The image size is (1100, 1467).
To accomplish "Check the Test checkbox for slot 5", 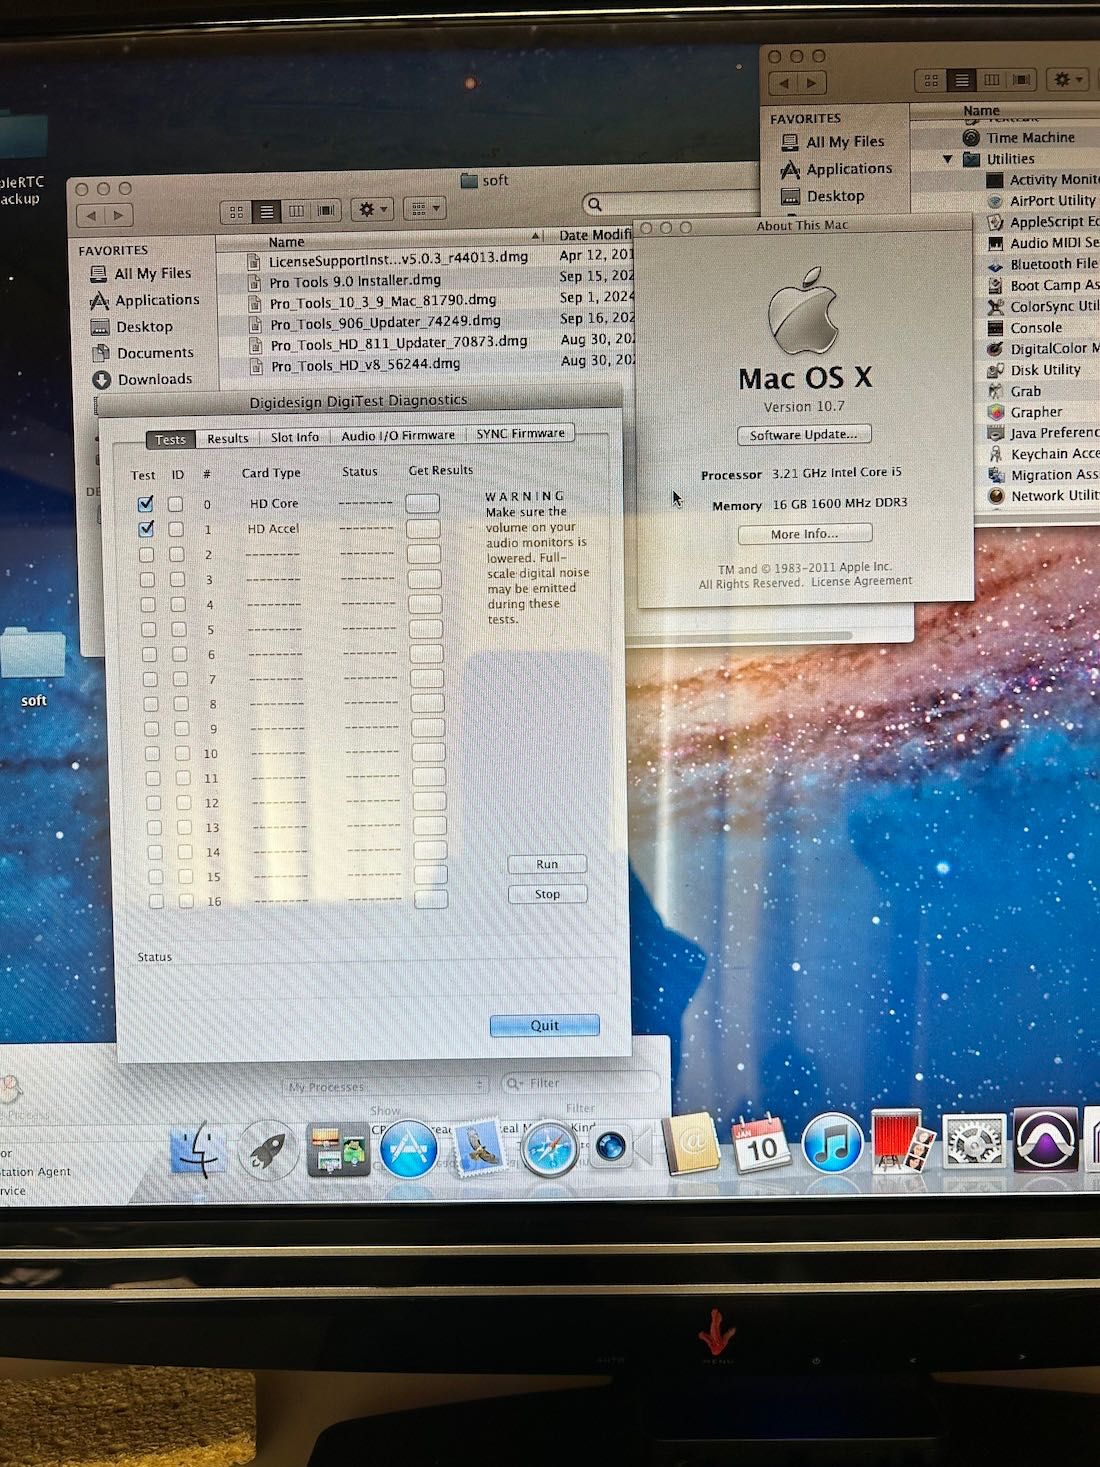I will [x=149, y=629].
